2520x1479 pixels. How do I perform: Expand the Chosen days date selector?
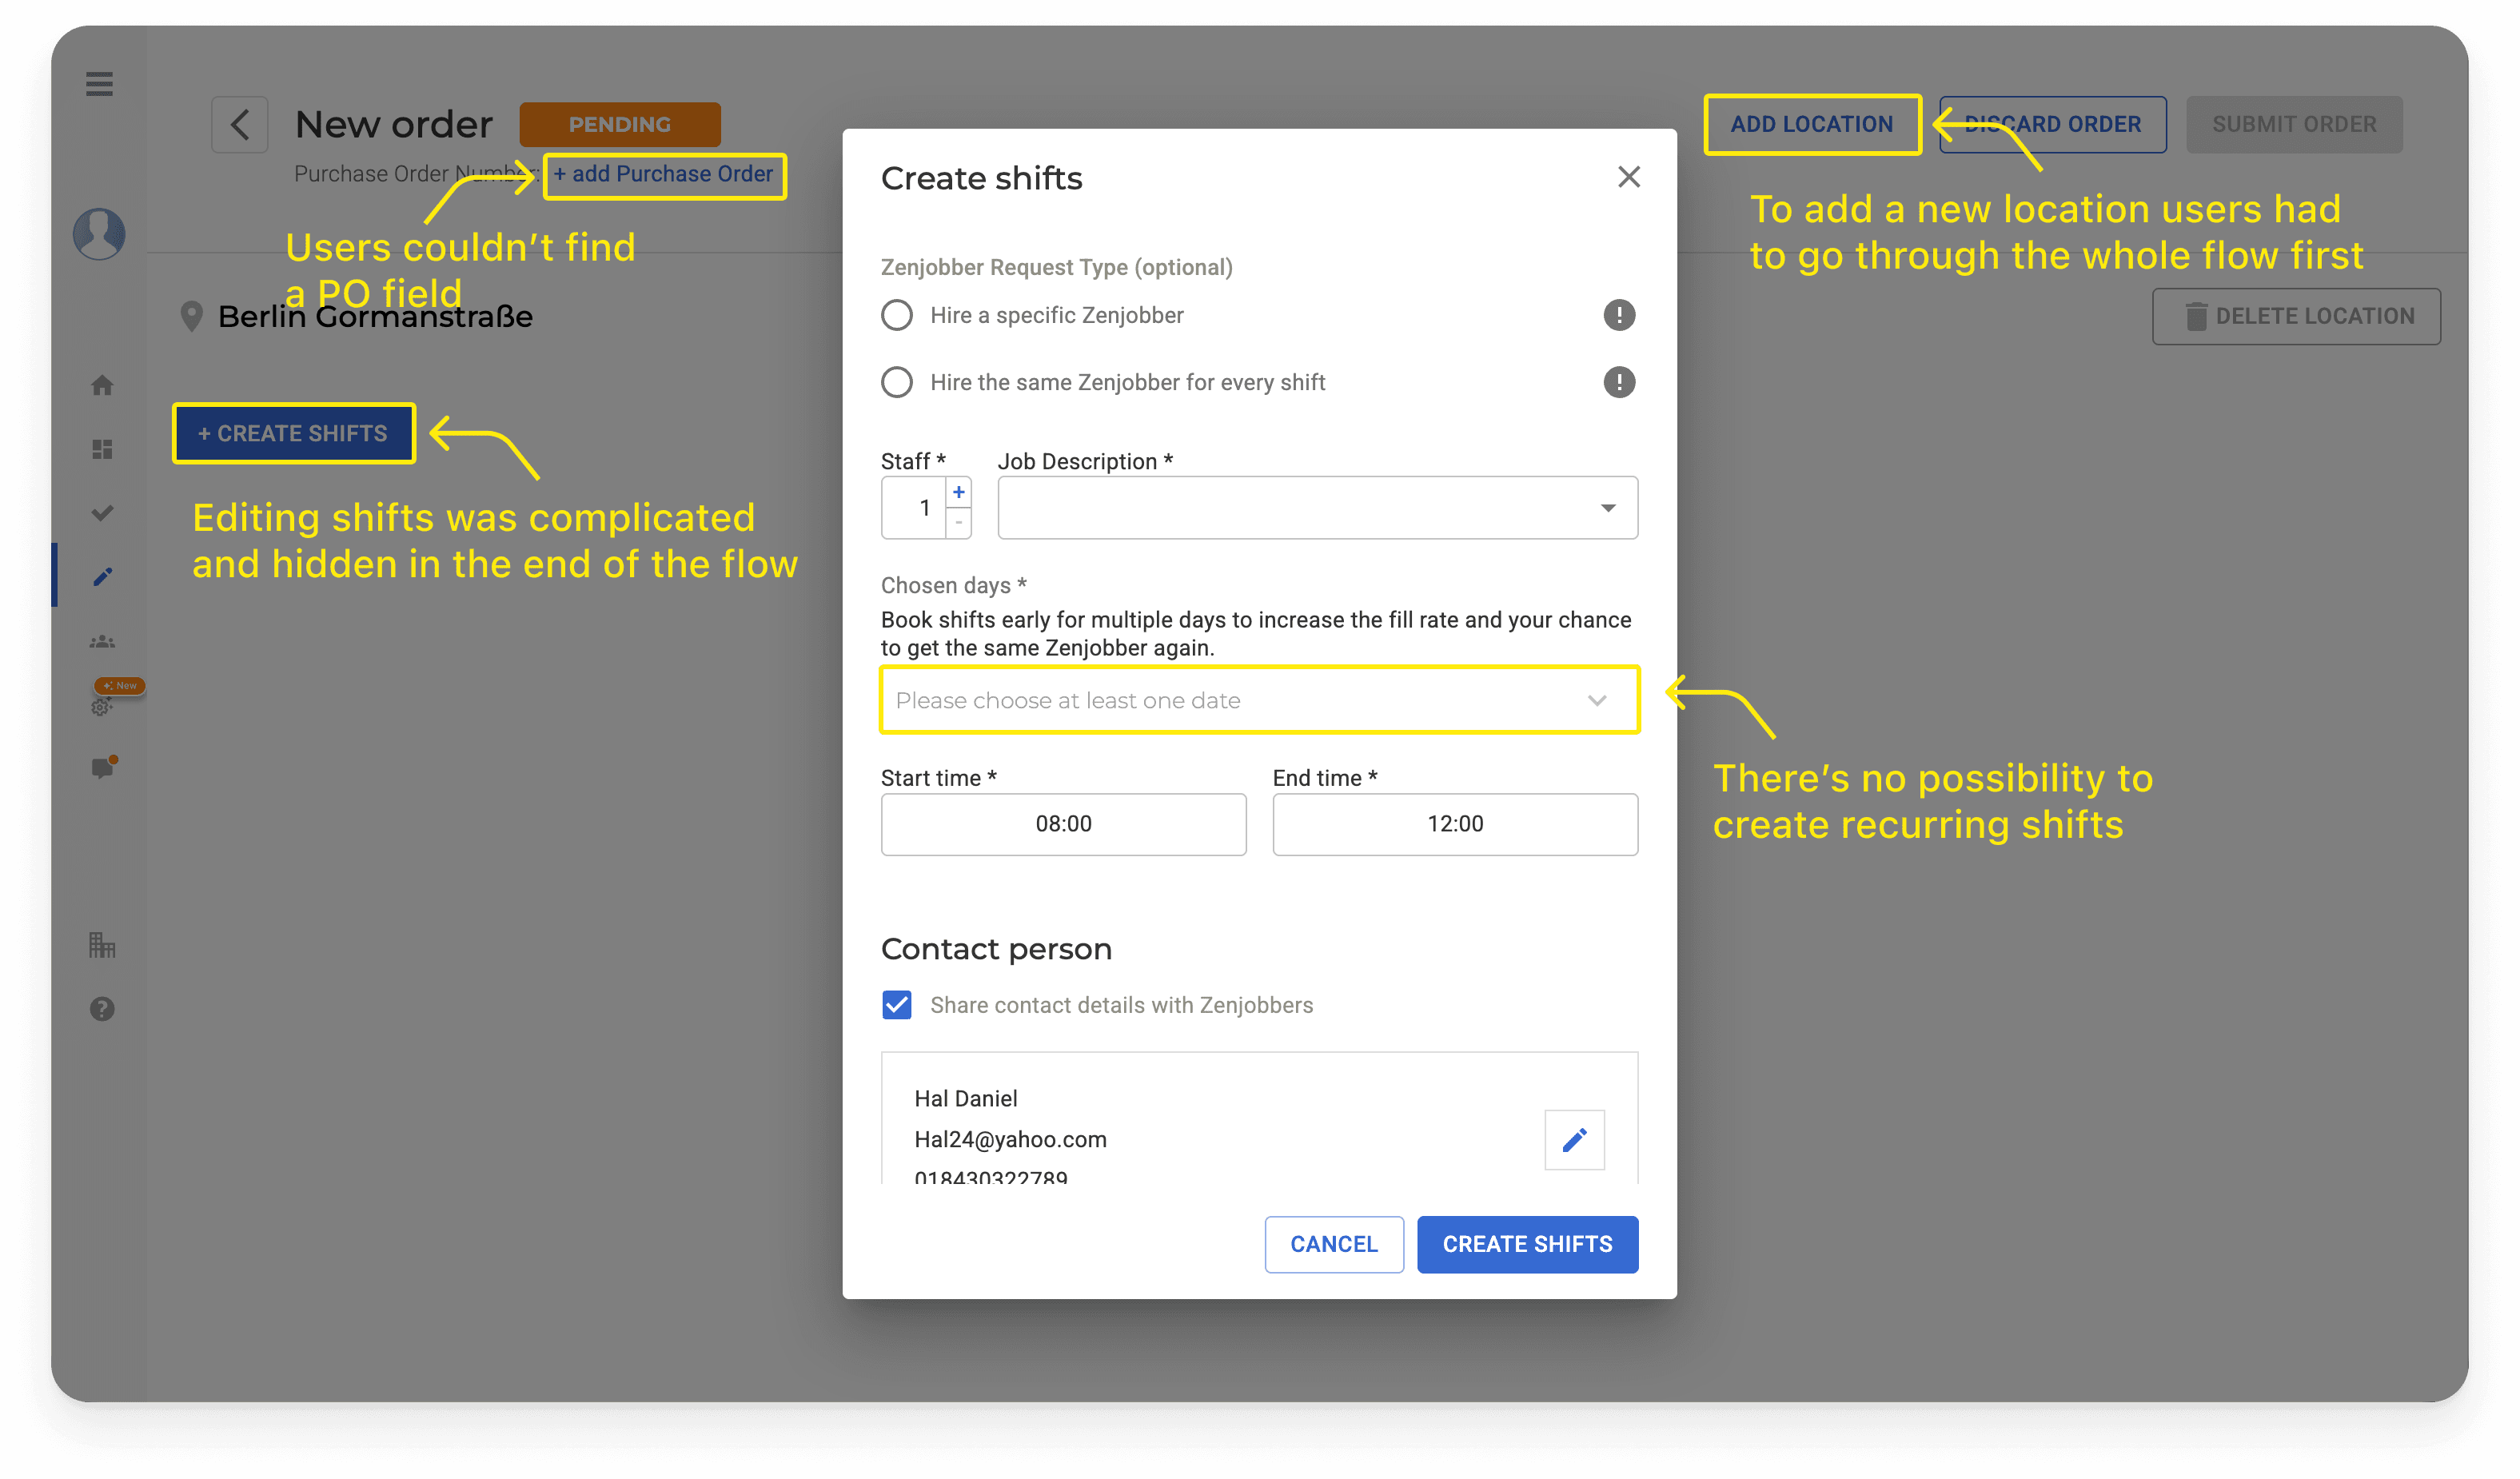pos(1259,700)
